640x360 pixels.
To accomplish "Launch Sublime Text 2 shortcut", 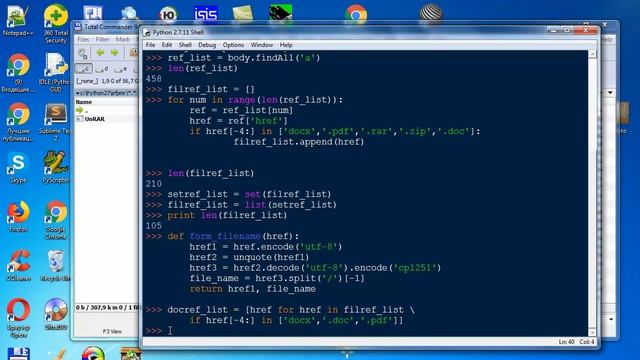I will (56, 121).
